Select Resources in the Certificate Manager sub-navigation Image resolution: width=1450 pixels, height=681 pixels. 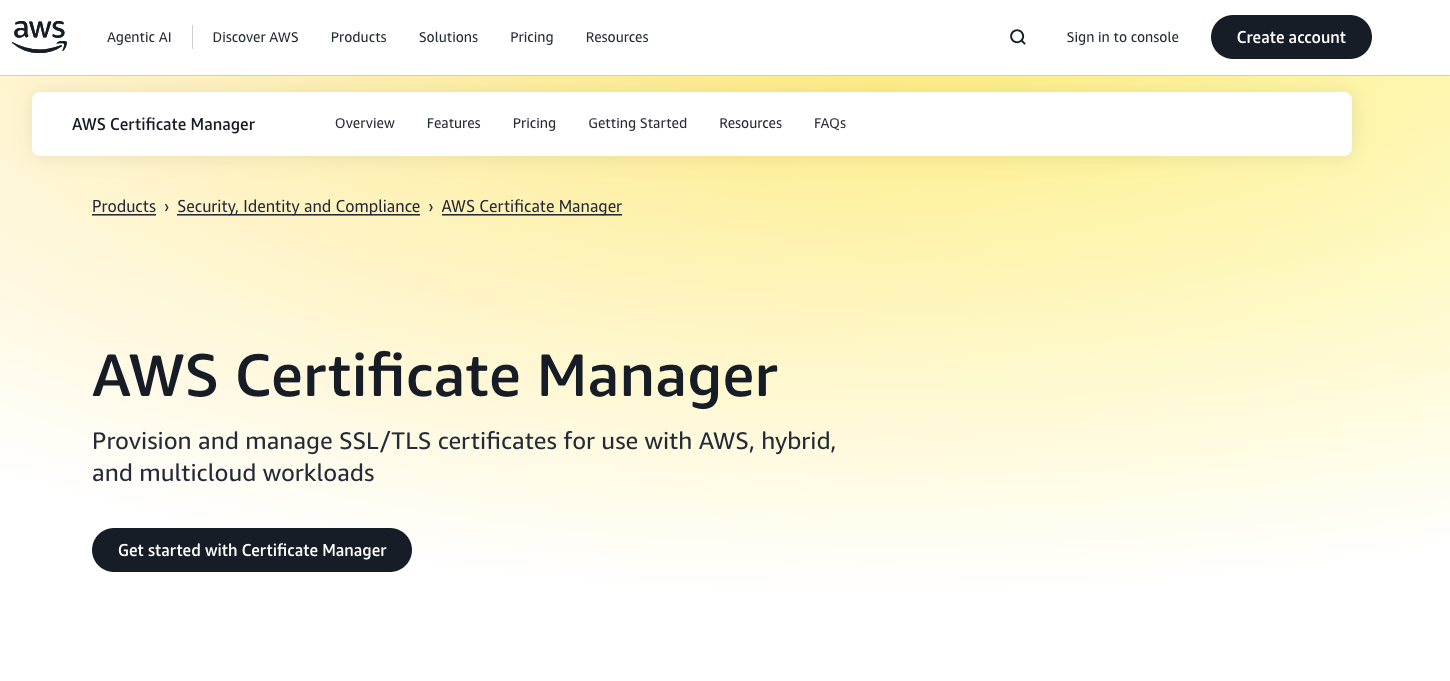tap(750, 123)
